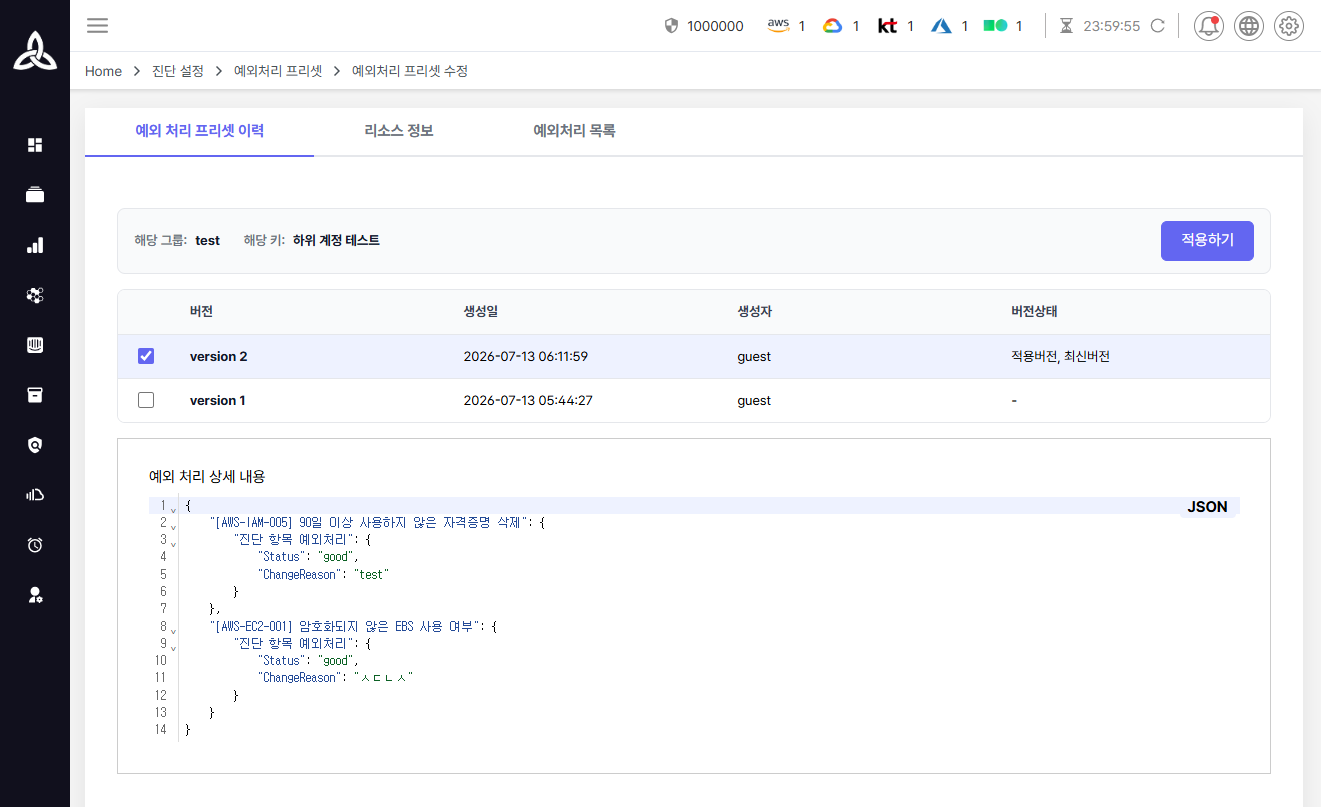The width and height of the screenshot is (1321, 807).
Task: Click the ChangeReason "ㅅㄷㄴㅅ" line in the editor
Action: click(x=336, y=679)
